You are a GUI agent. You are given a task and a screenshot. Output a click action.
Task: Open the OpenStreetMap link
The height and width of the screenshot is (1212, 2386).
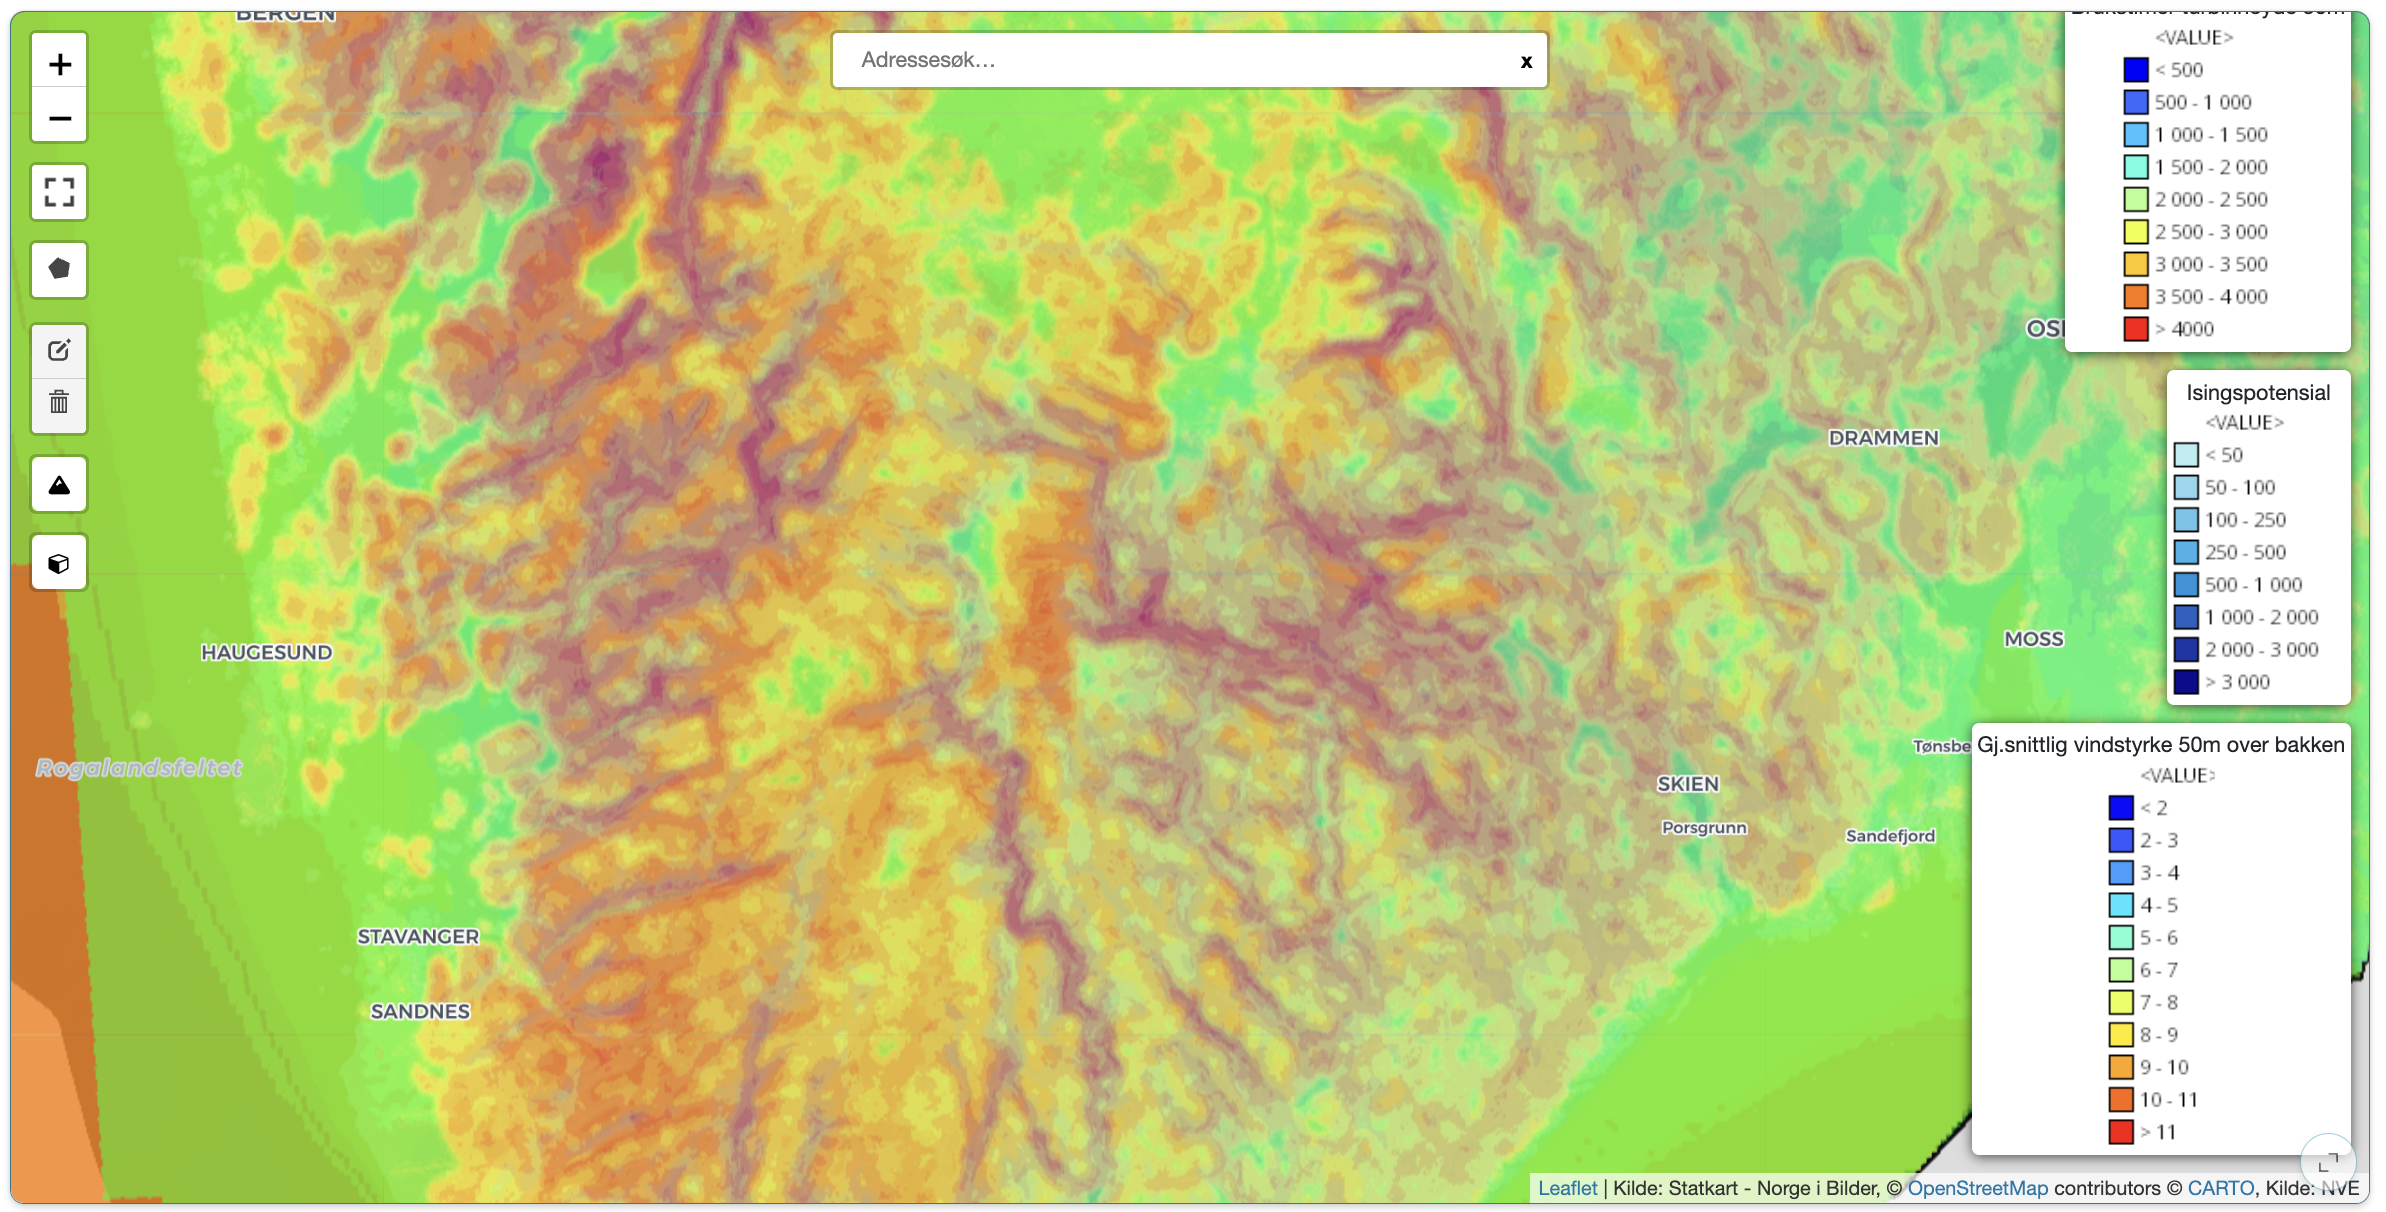pyautogui.click(x=1977, y=1188)
